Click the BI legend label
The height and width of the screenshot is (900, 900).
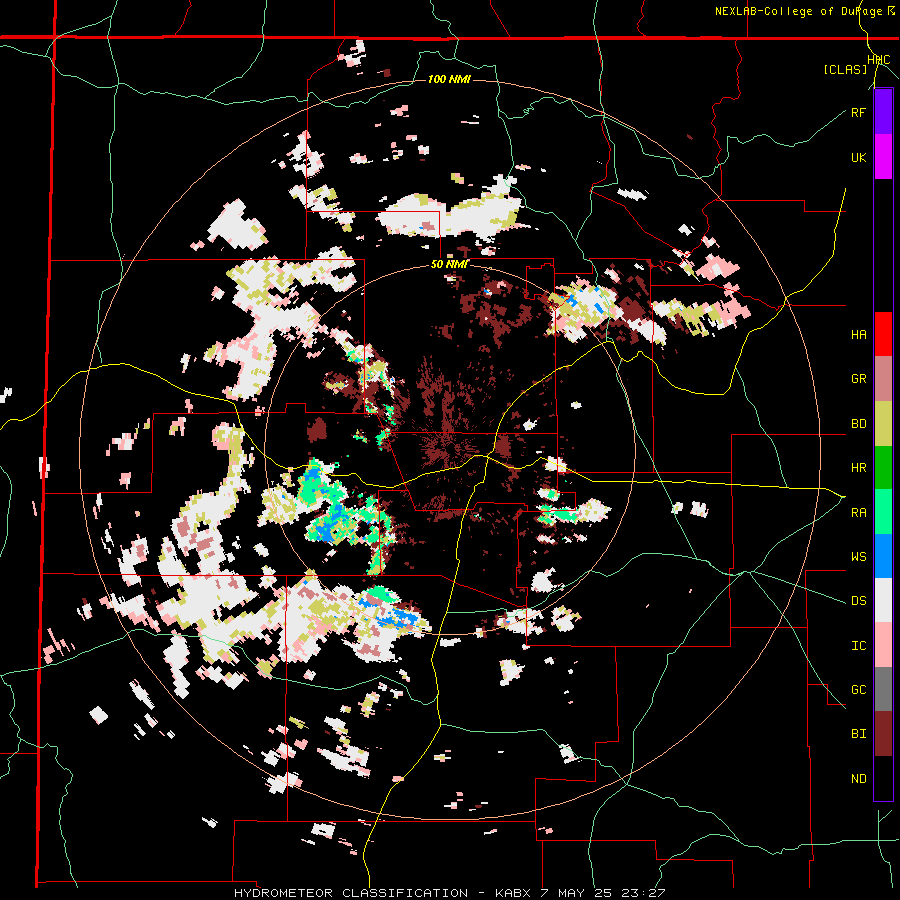858,734
